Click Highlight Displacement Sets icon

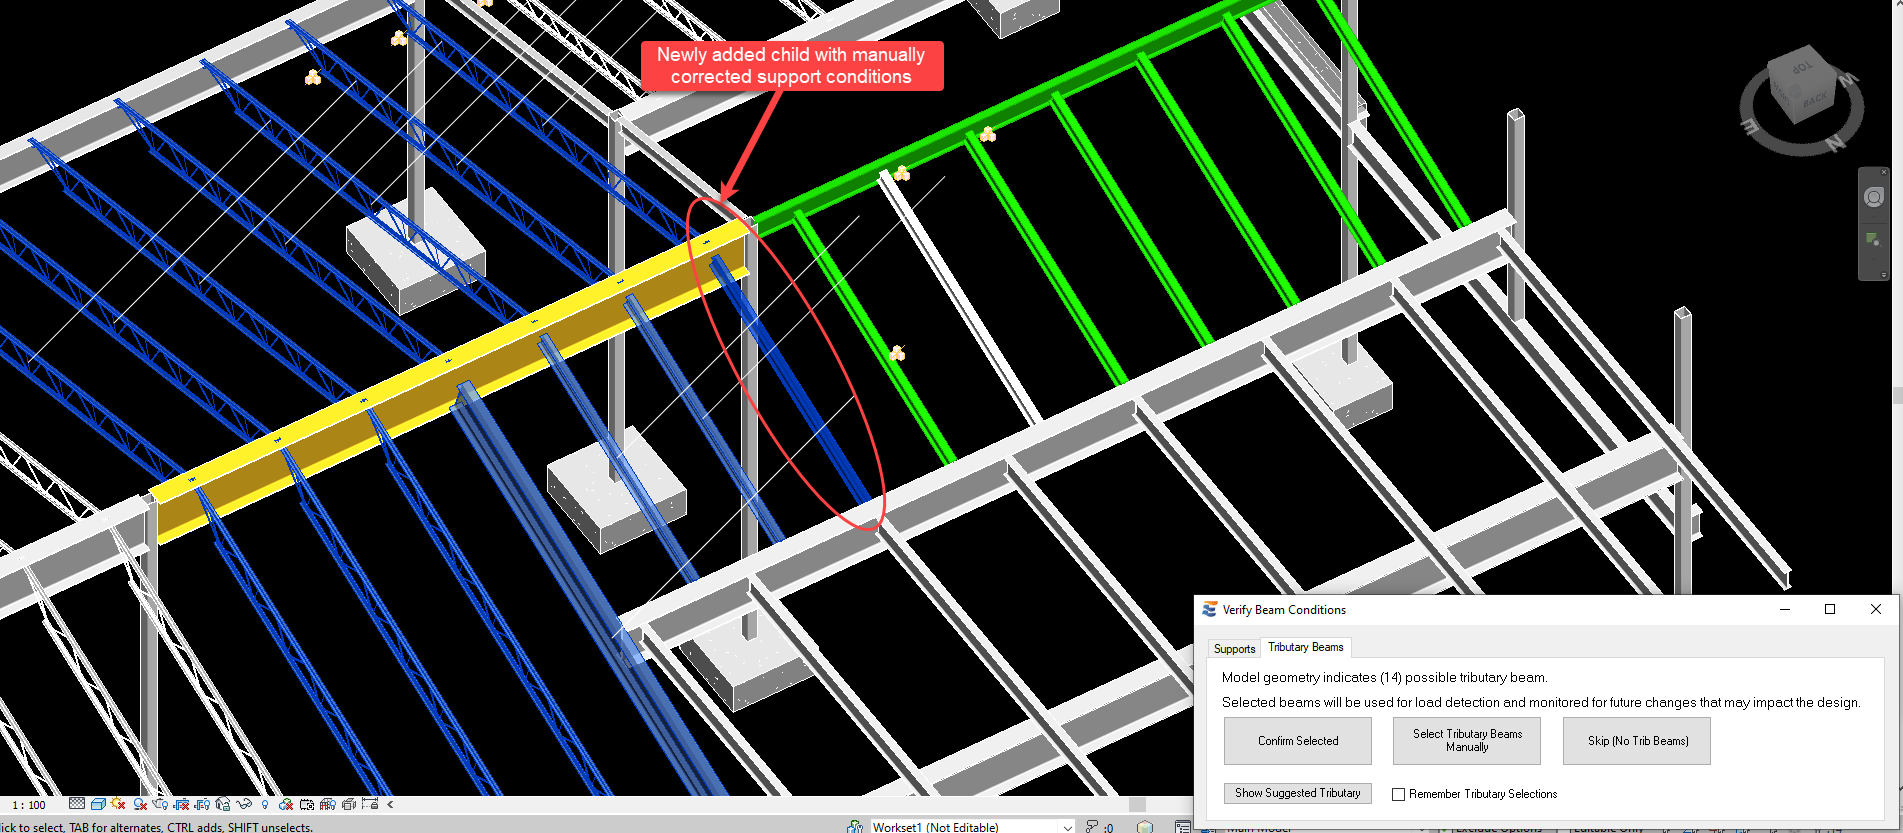[x=348, y=804]
